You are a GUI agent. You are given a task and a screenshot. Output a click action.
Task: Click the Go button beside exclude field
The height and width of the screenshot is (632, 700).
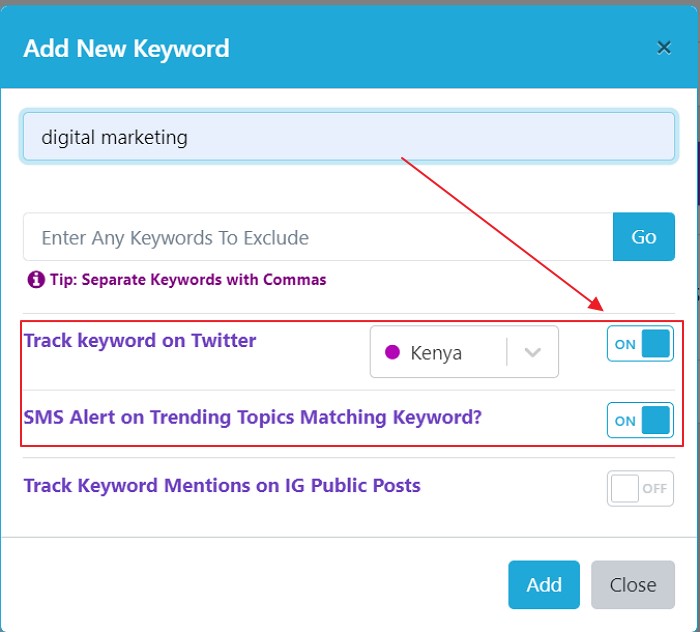643,237
